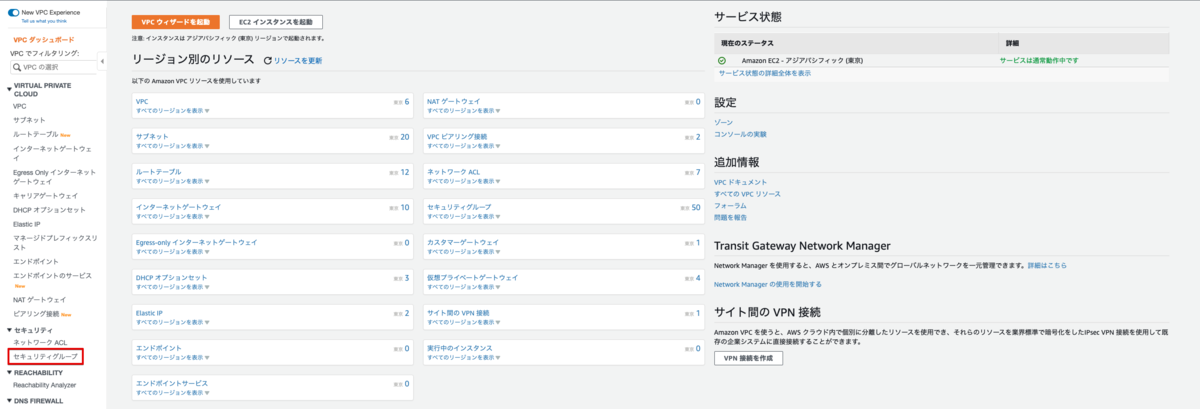Open ネットワーク ACL in the sidebar
The image size is (1200, 409).
click(x=40, y=342)
